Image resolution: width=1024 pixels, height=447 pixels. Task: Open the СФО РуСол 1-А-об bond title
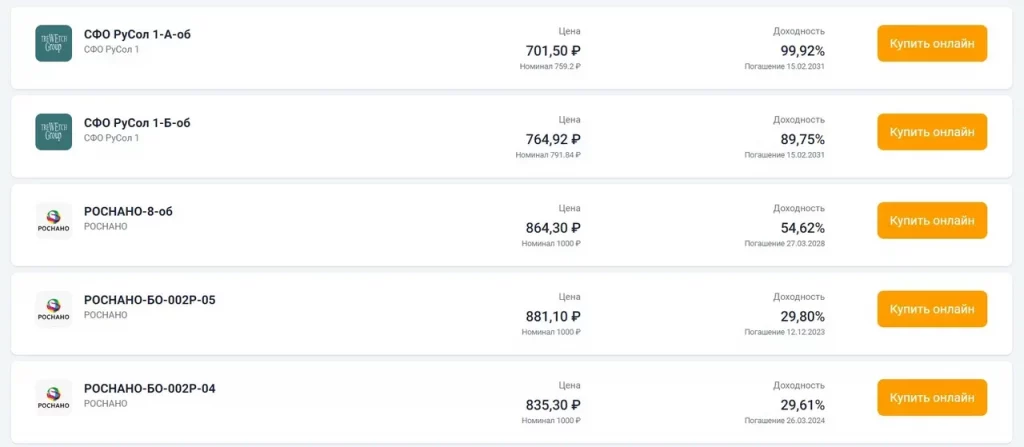pyautogui.click(x=137, y=34)
